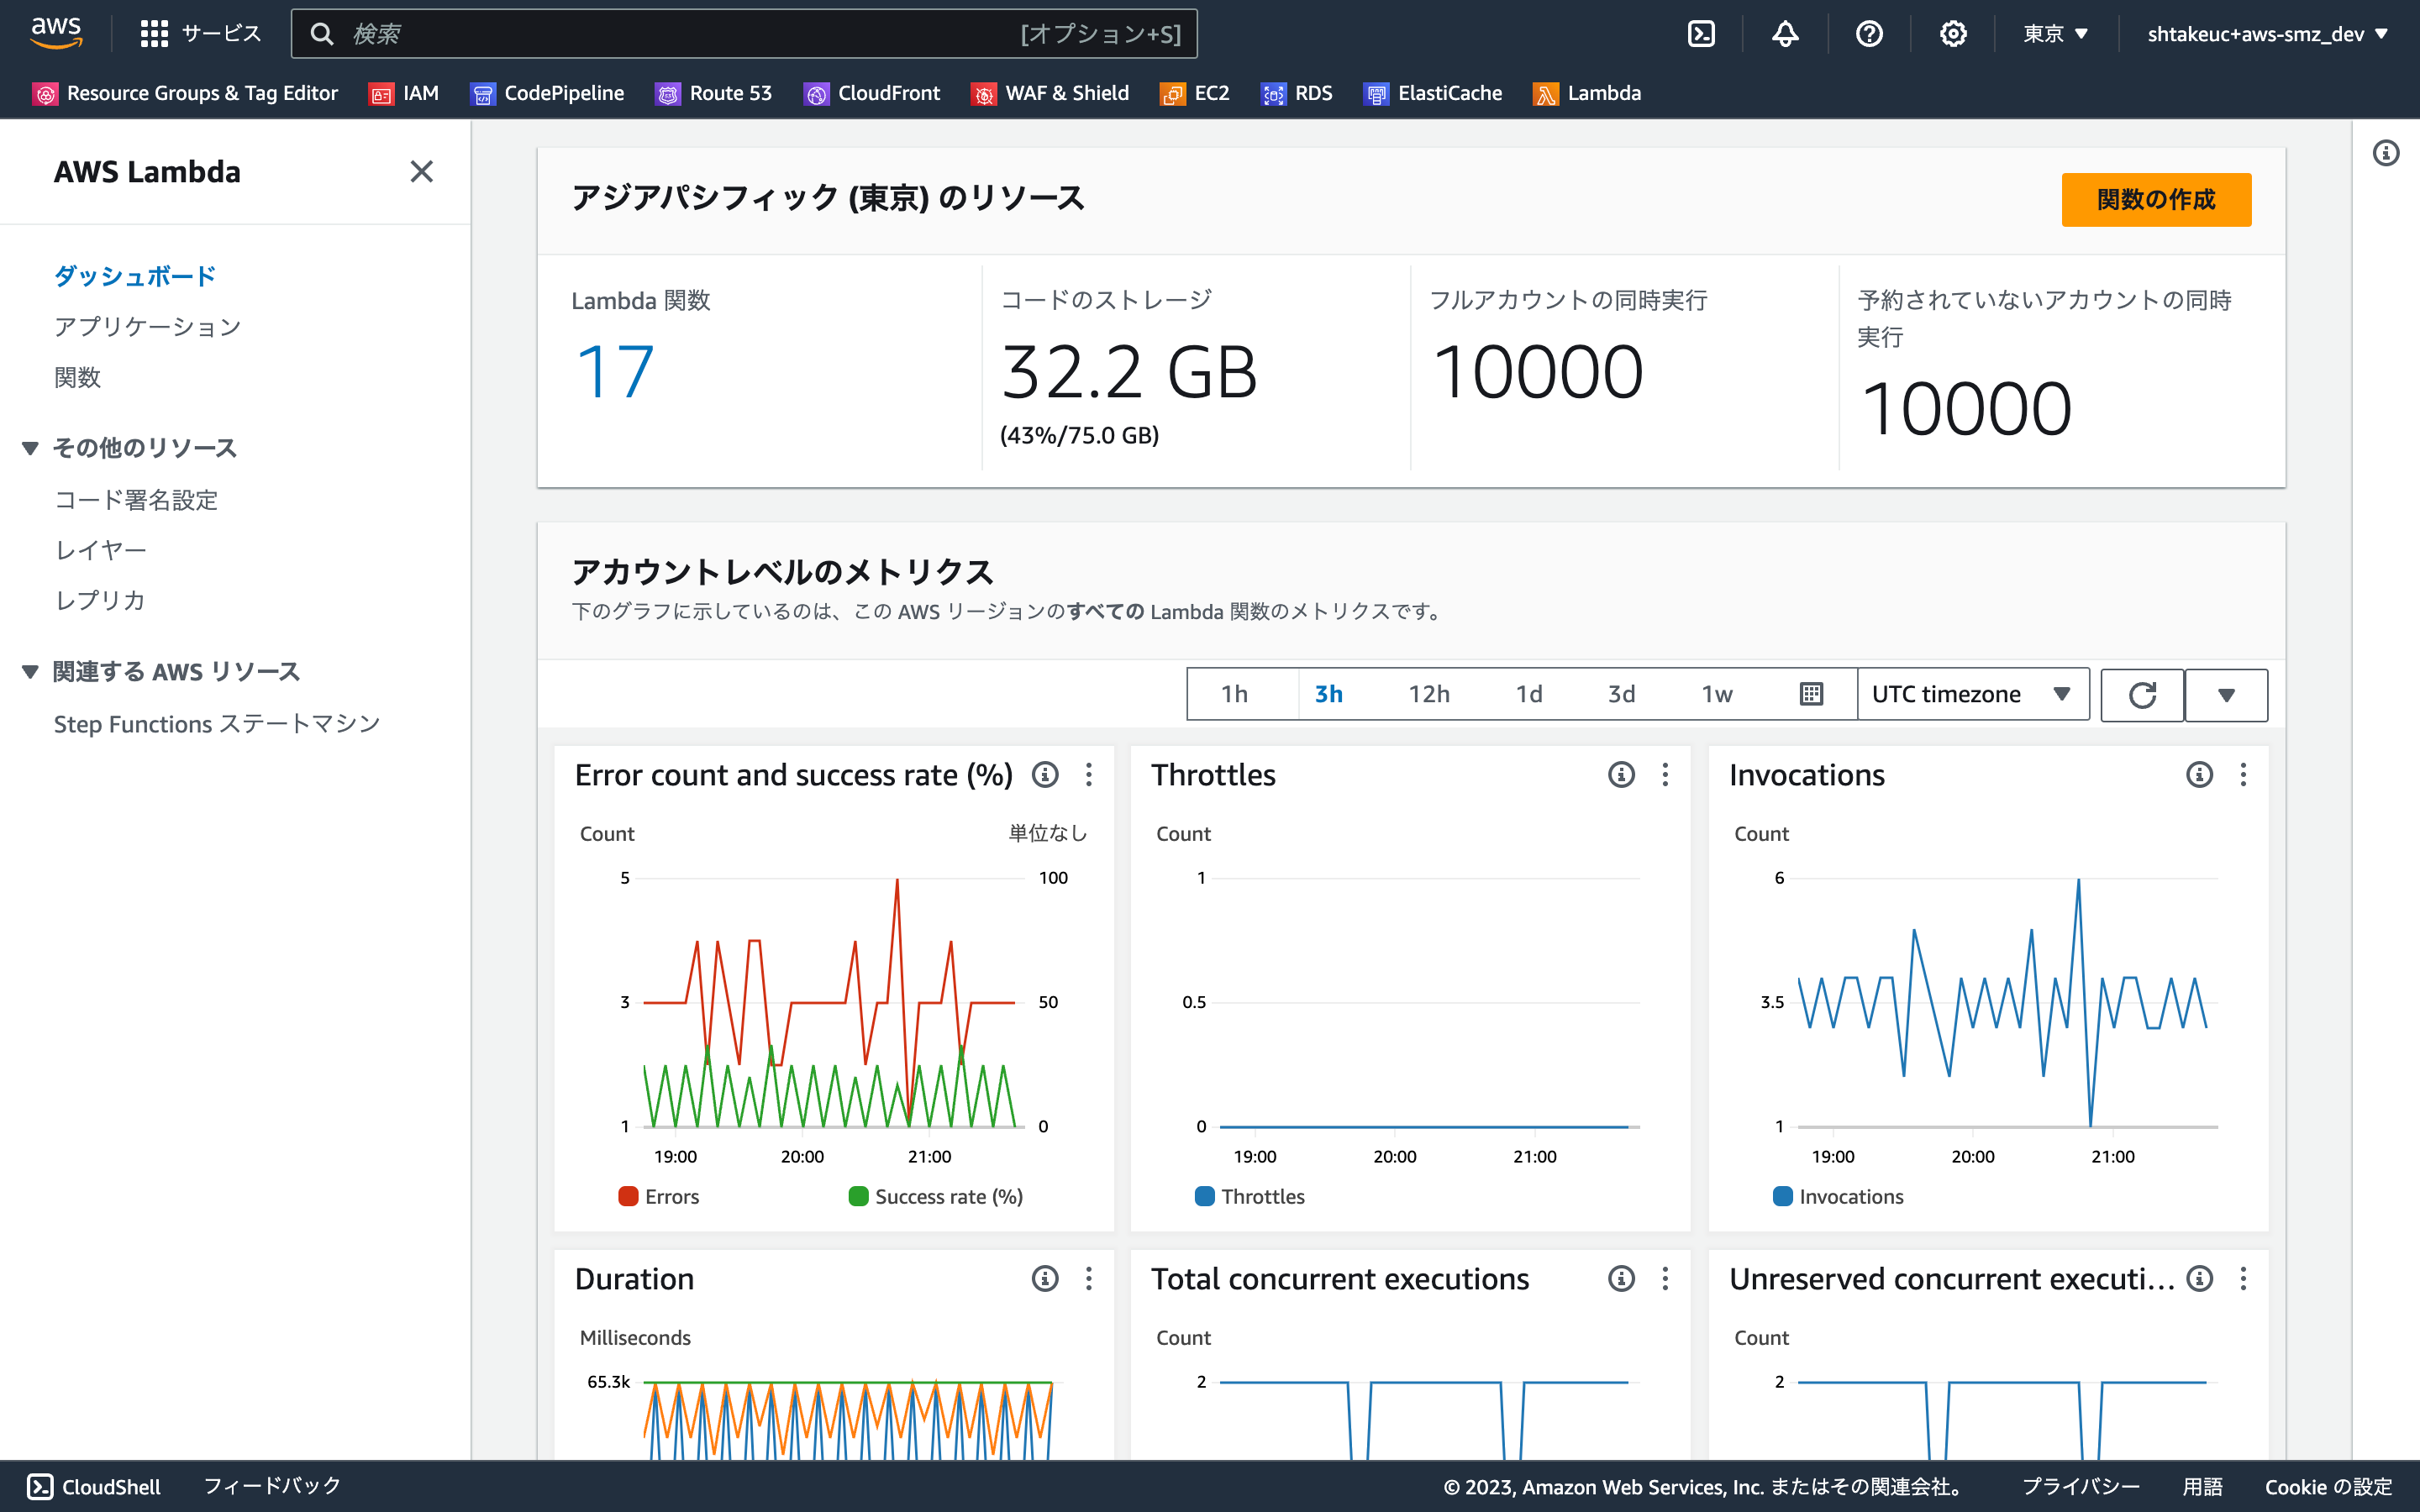Screen dimensions: 2420x1512
Task: Open the AWS home logo
Action: [56, 33]
